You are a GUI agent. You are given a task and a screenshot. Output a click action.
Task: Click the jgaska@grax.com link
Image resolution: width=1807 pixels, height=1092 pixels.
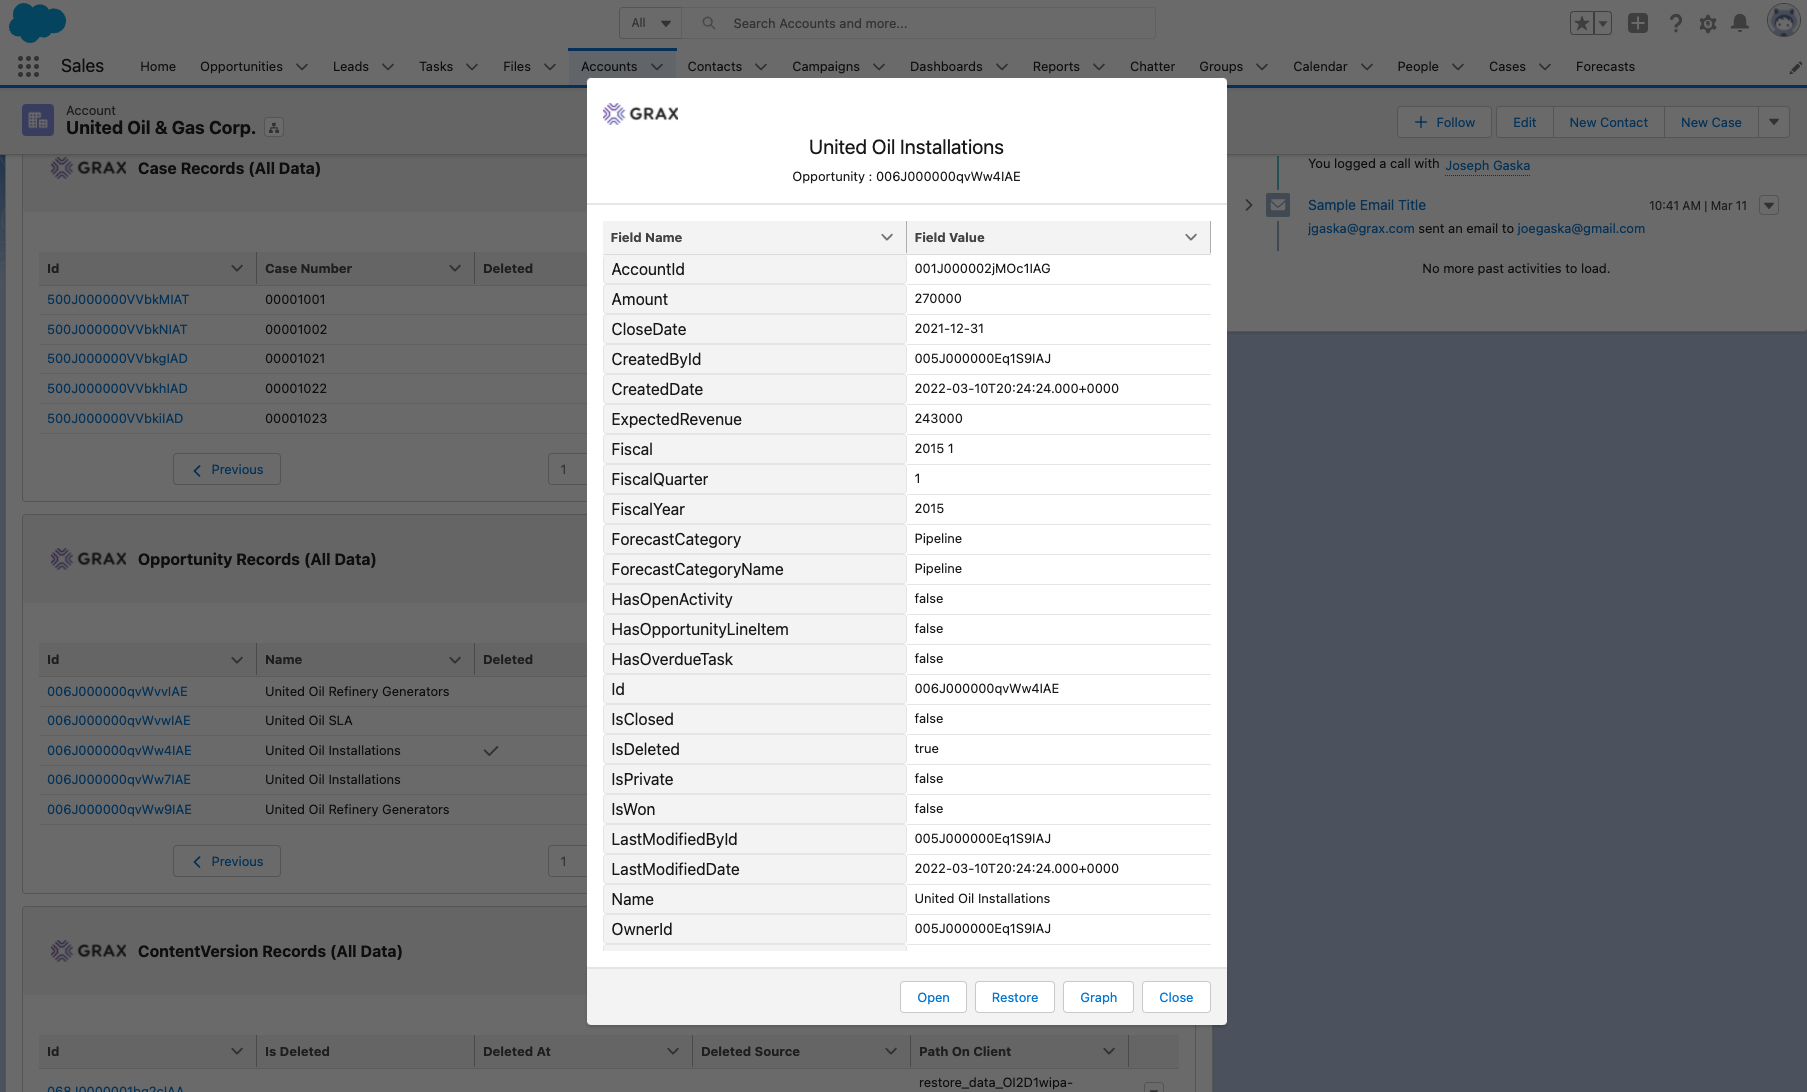(1361, 228)
